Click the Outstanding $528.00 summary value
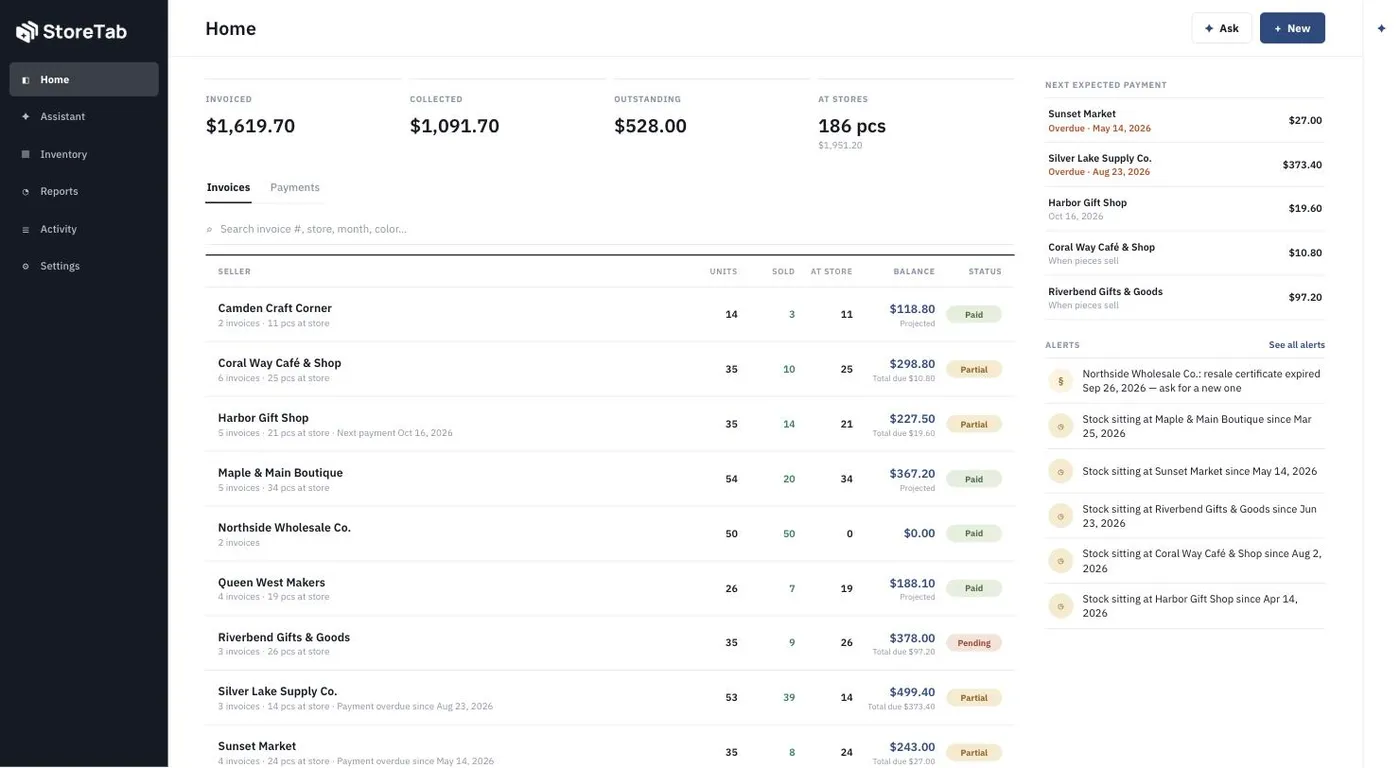This screenshot has width=1400, height=768. pyautogui.click(x=650, y=126)
